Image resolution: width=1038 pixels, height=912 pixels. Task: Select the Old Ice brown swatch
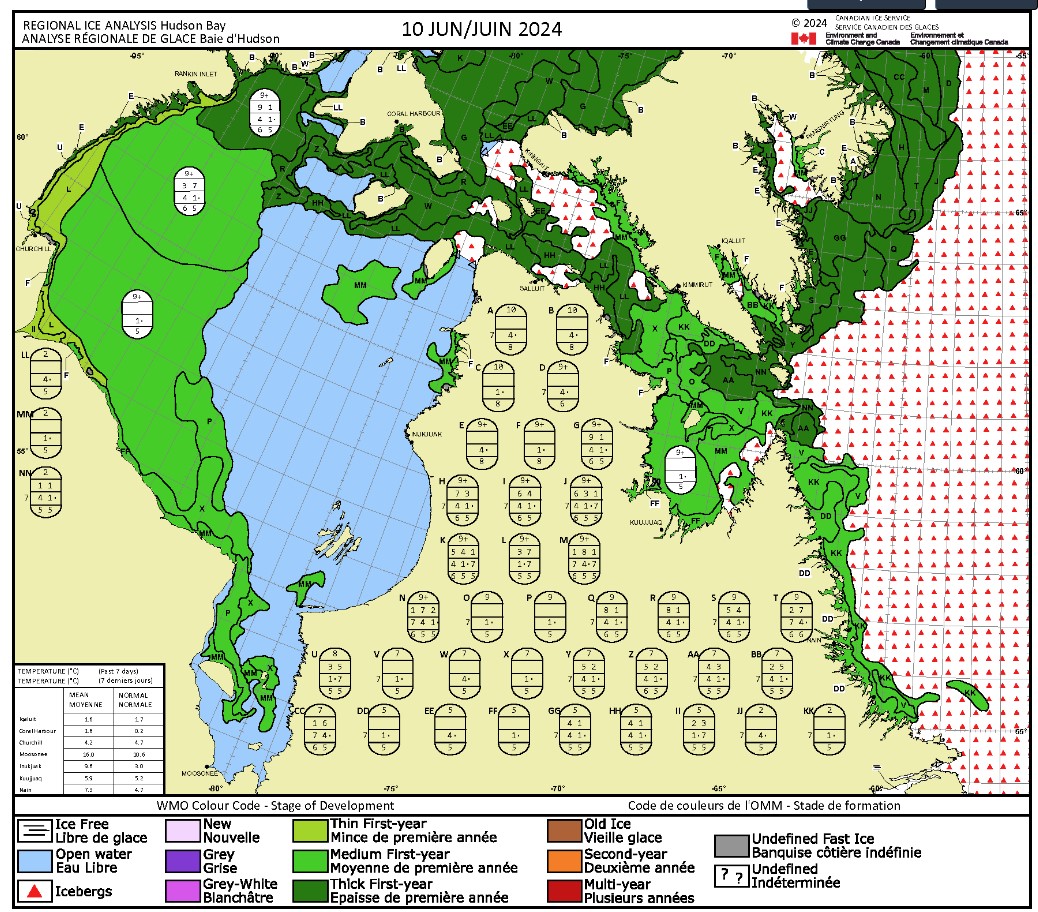[x=564, y=830]
